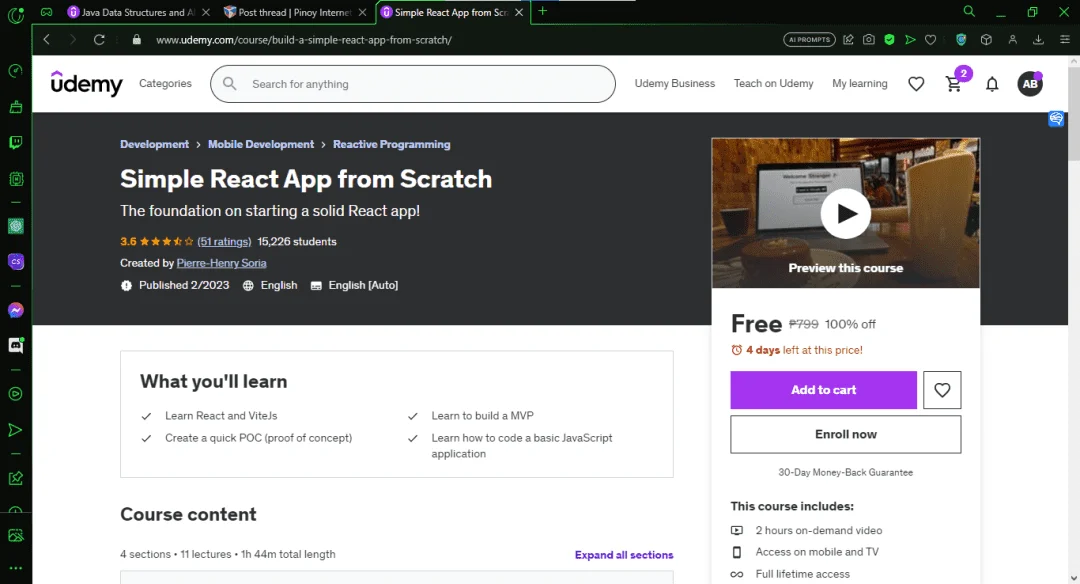Go to Reactive Programming breadcrumb
The width and height of the screenshot is (1080, 584).
391,144
